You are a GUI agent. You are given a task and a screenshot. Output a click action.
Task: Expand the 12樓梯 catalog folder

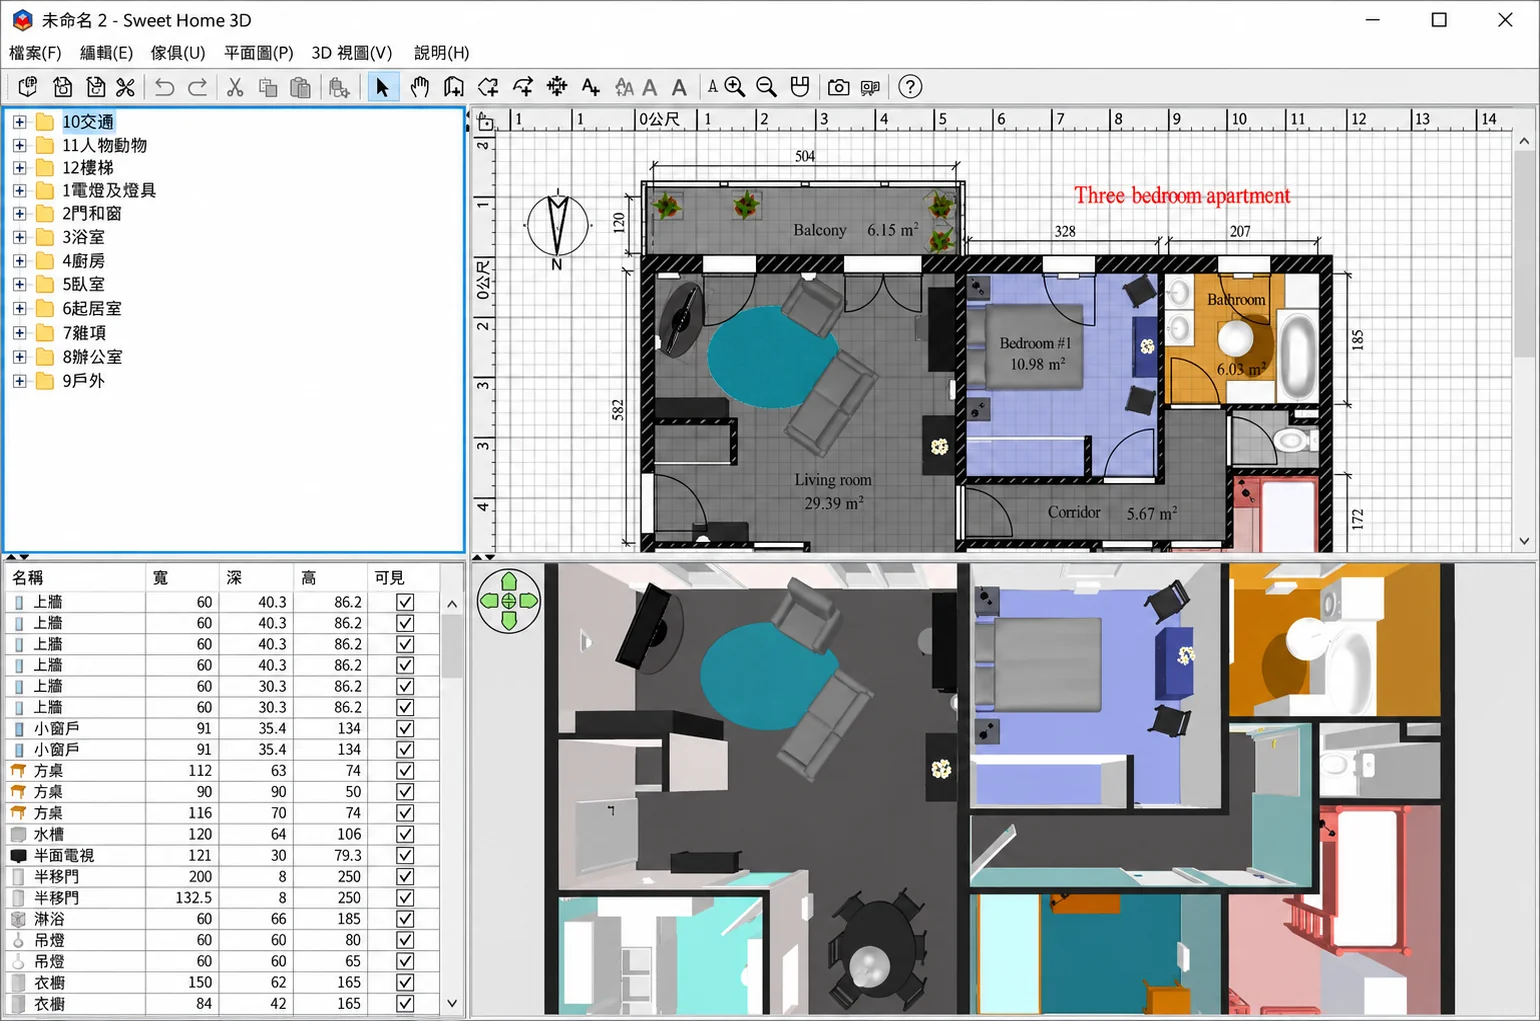coord(19,168)
